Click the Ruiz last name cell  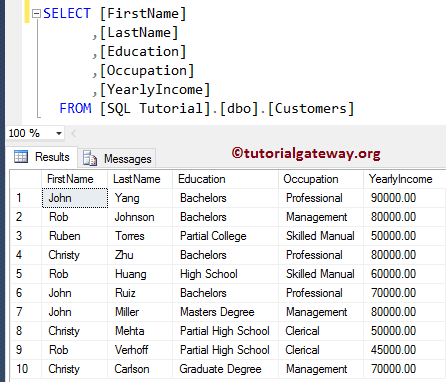[x=140, y=293]
